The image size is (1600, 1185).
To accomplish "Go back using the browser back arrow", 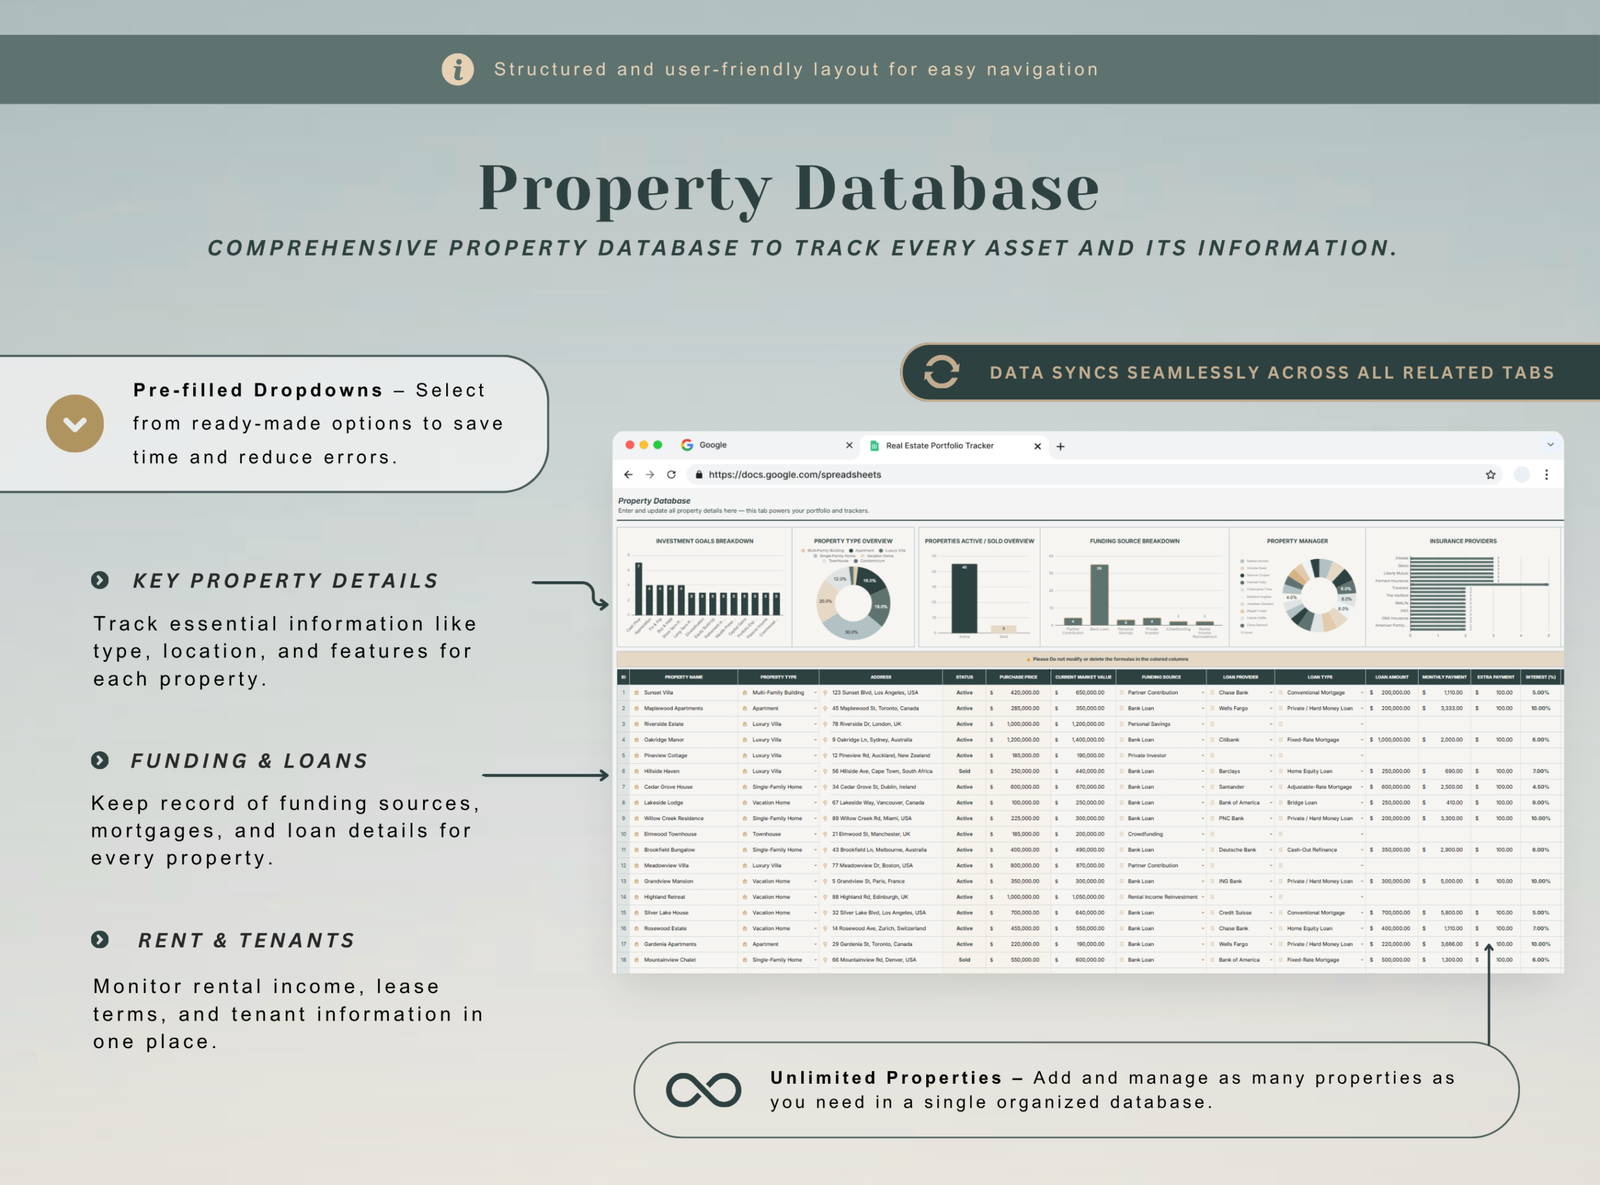I will (628, 475).
